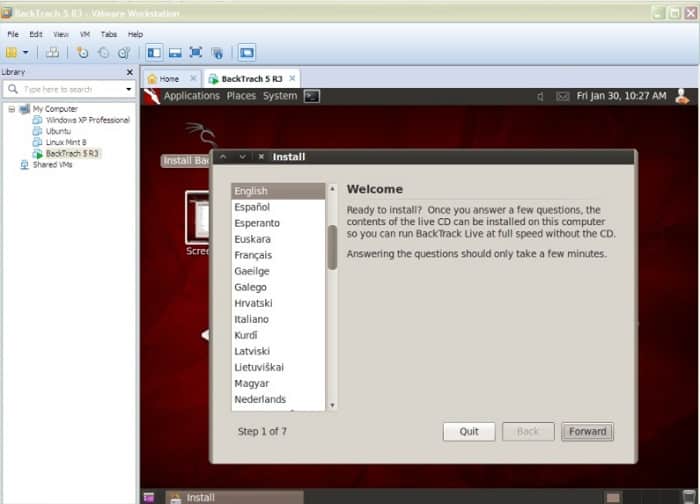
Task: Open the Edit menu
Action: (x=36, y=34)
